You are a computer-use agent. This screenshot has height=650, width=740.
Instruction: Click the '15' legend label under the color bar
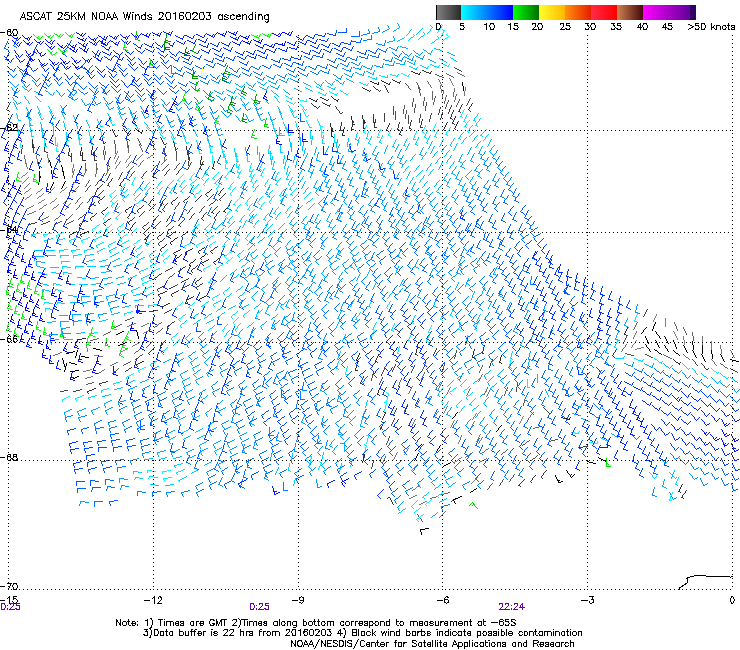click(x=513, y=26)
